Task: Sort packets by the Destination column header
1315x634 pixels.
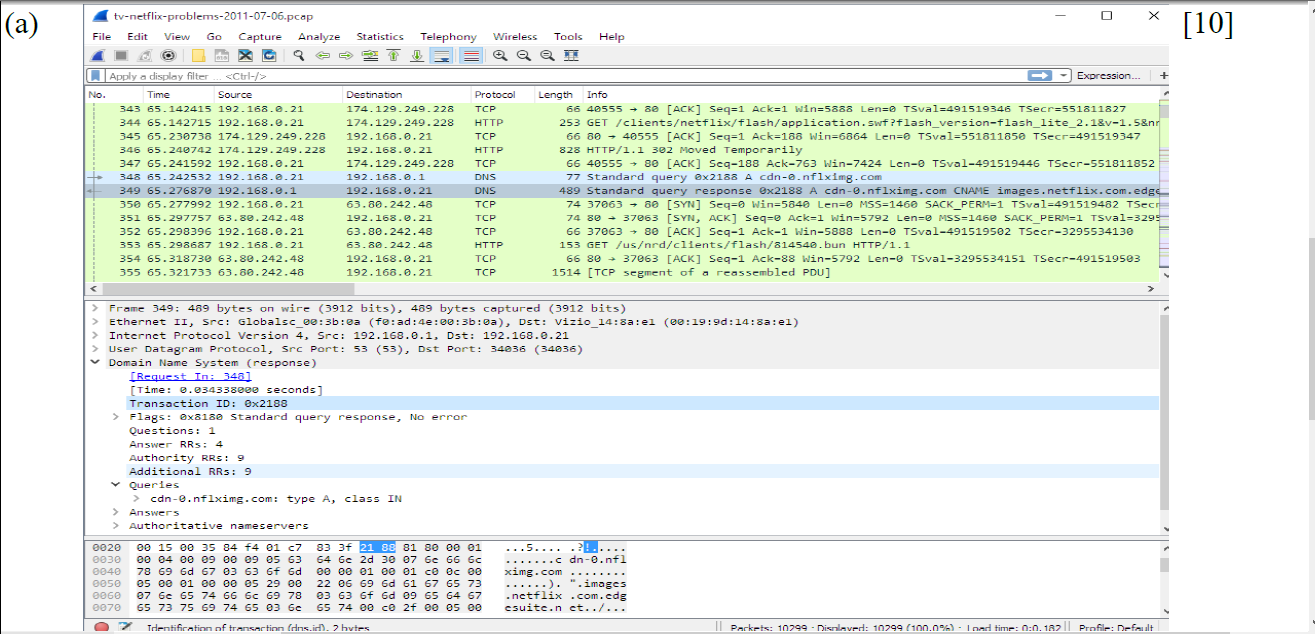Action: 406,95
